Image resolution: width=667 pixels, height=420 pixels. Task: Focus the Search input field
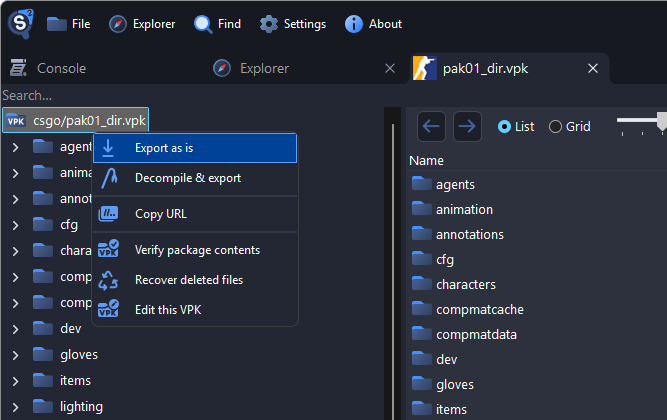click(191, 95)
